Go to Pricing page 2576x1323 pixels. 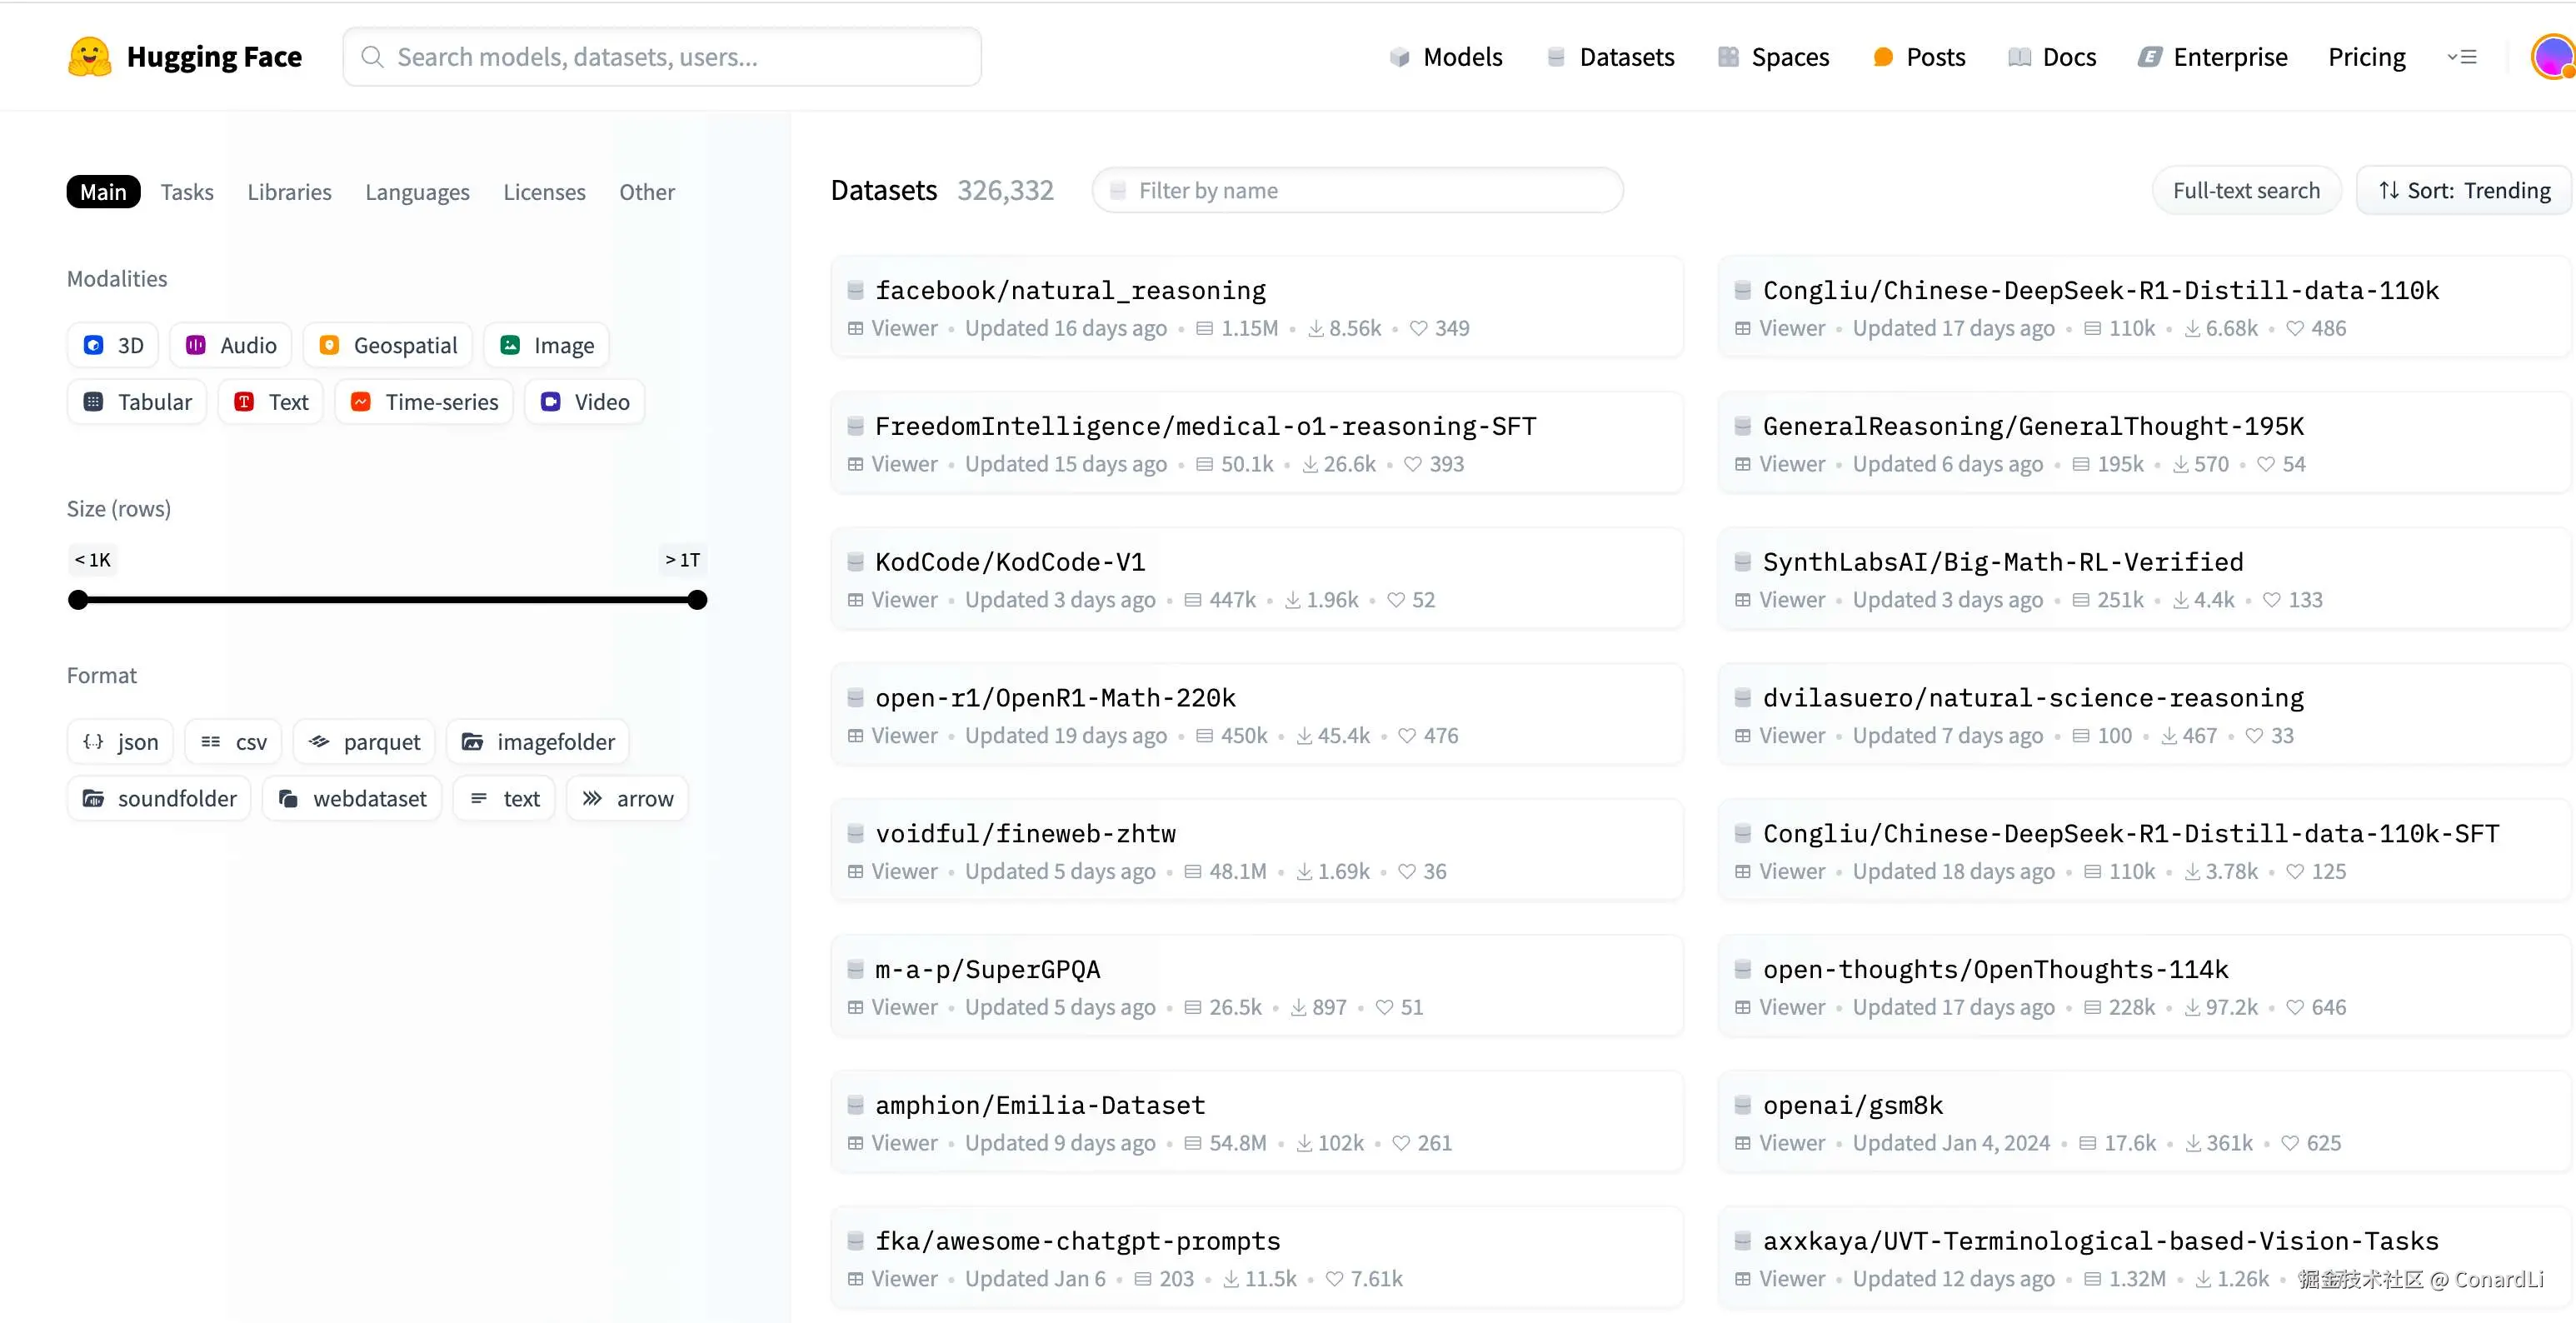point(2366,57)
